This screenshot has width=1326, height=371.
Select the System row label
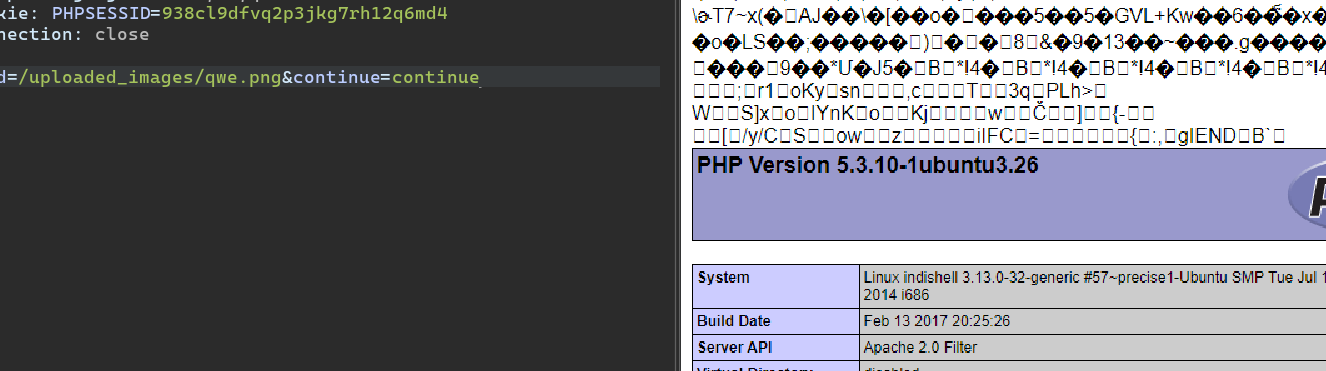(776, 286)
